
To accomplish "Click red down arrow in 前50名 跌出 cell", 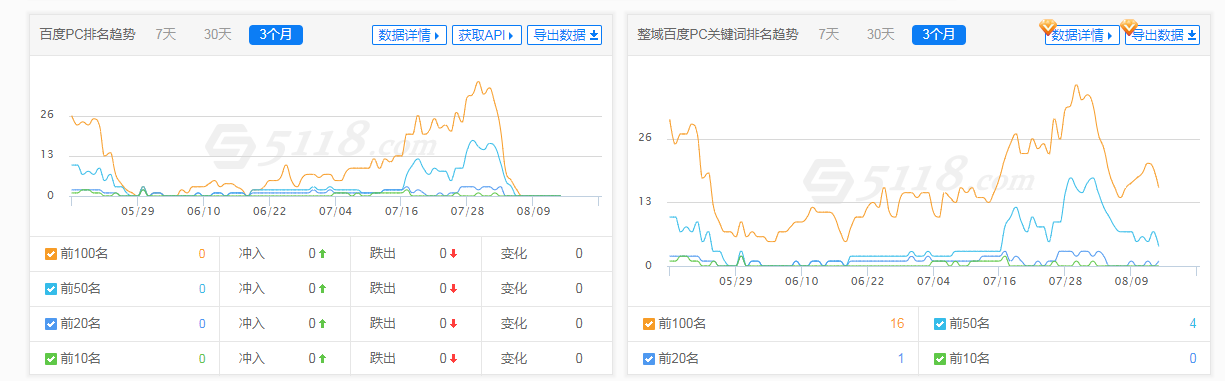I will 454,289.
